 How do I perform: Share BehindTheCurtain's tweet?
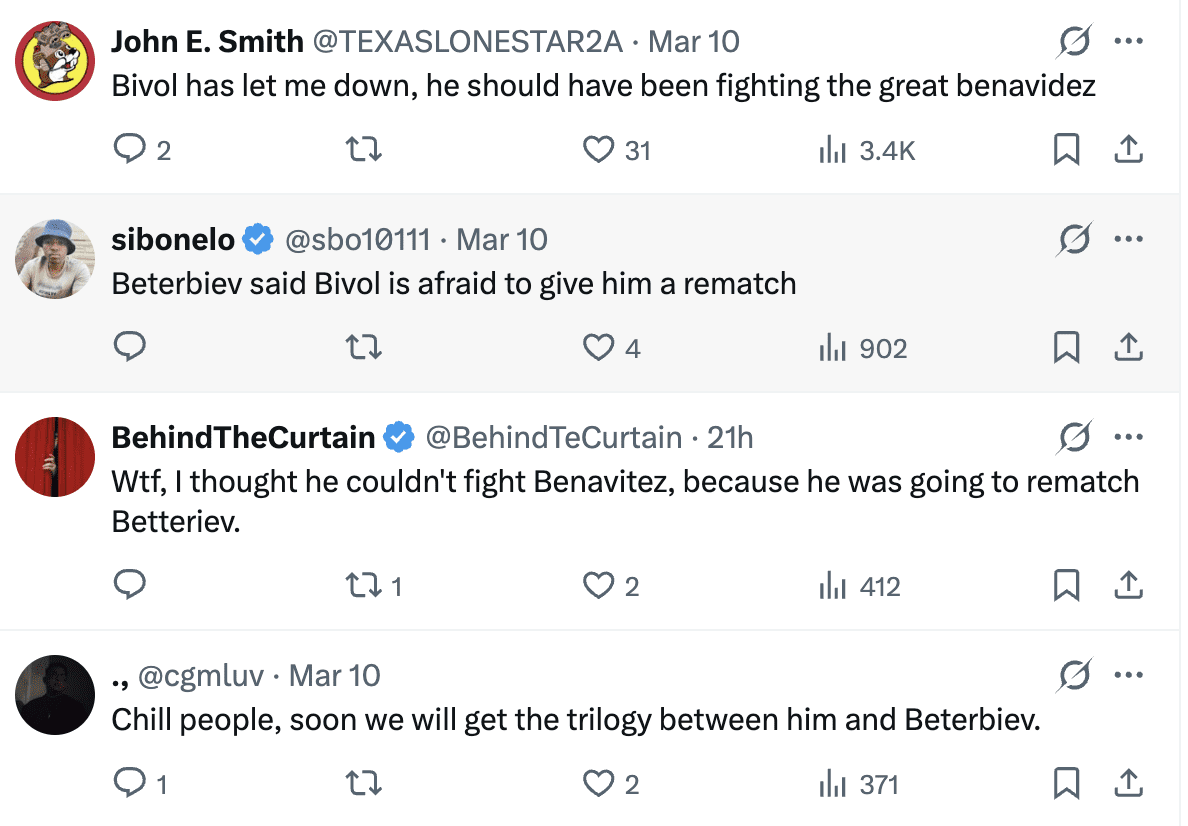pyautogui.click(x=1127, y=586)
